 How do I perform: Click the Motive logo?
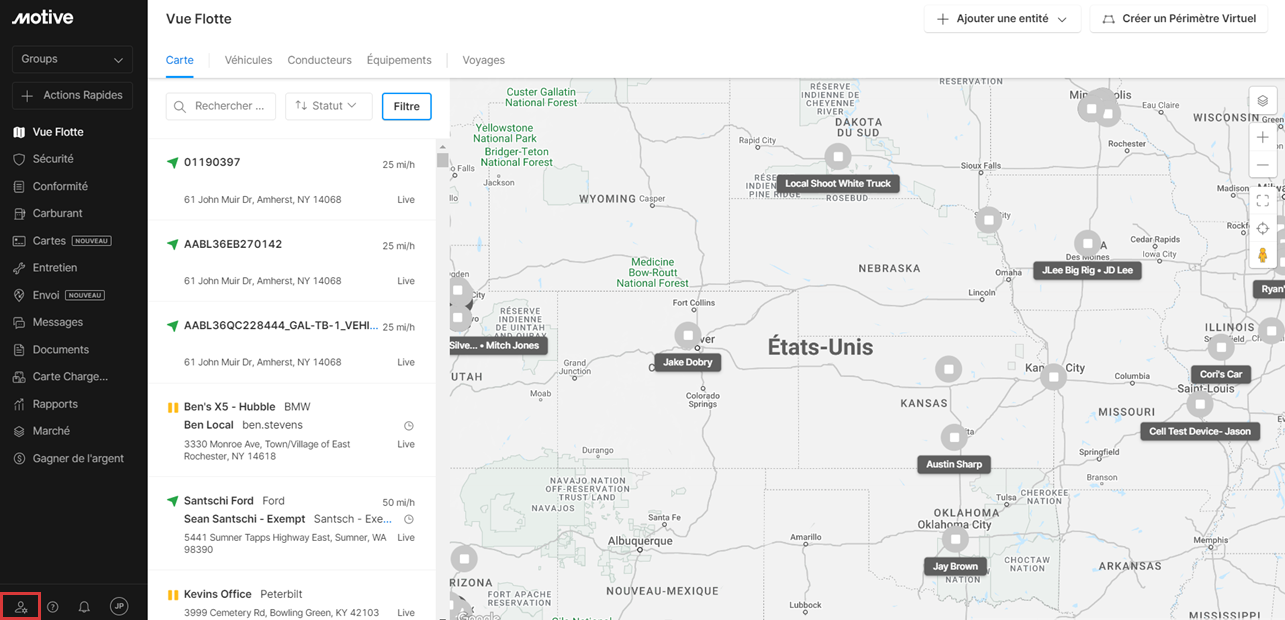42,18
